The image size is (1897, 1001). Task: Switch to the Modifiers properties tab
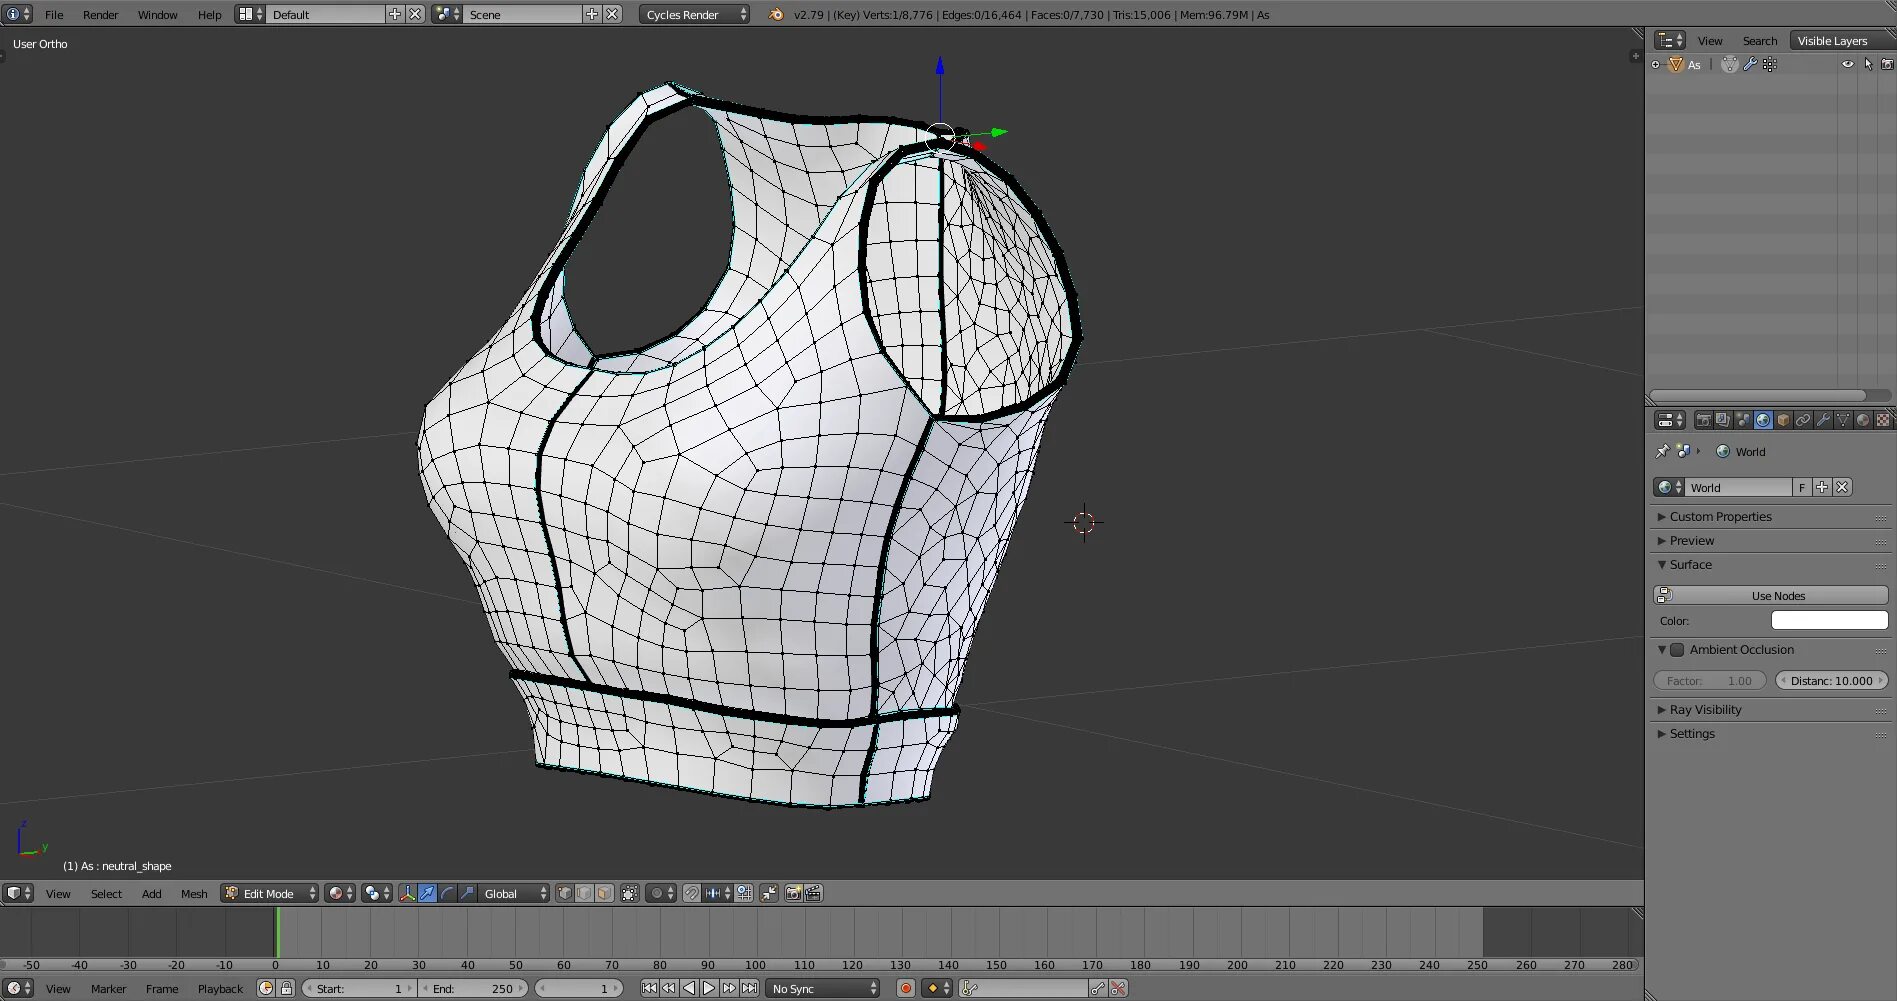[x=1823, y=420]
